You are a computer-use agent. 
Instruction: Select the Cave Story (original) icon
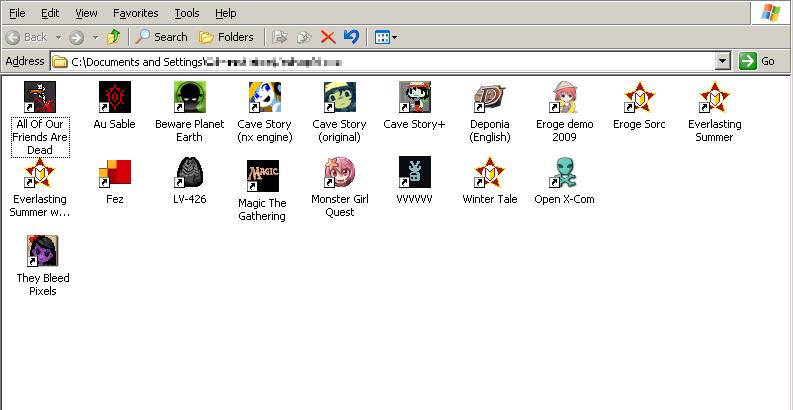[x=339, y=97]
